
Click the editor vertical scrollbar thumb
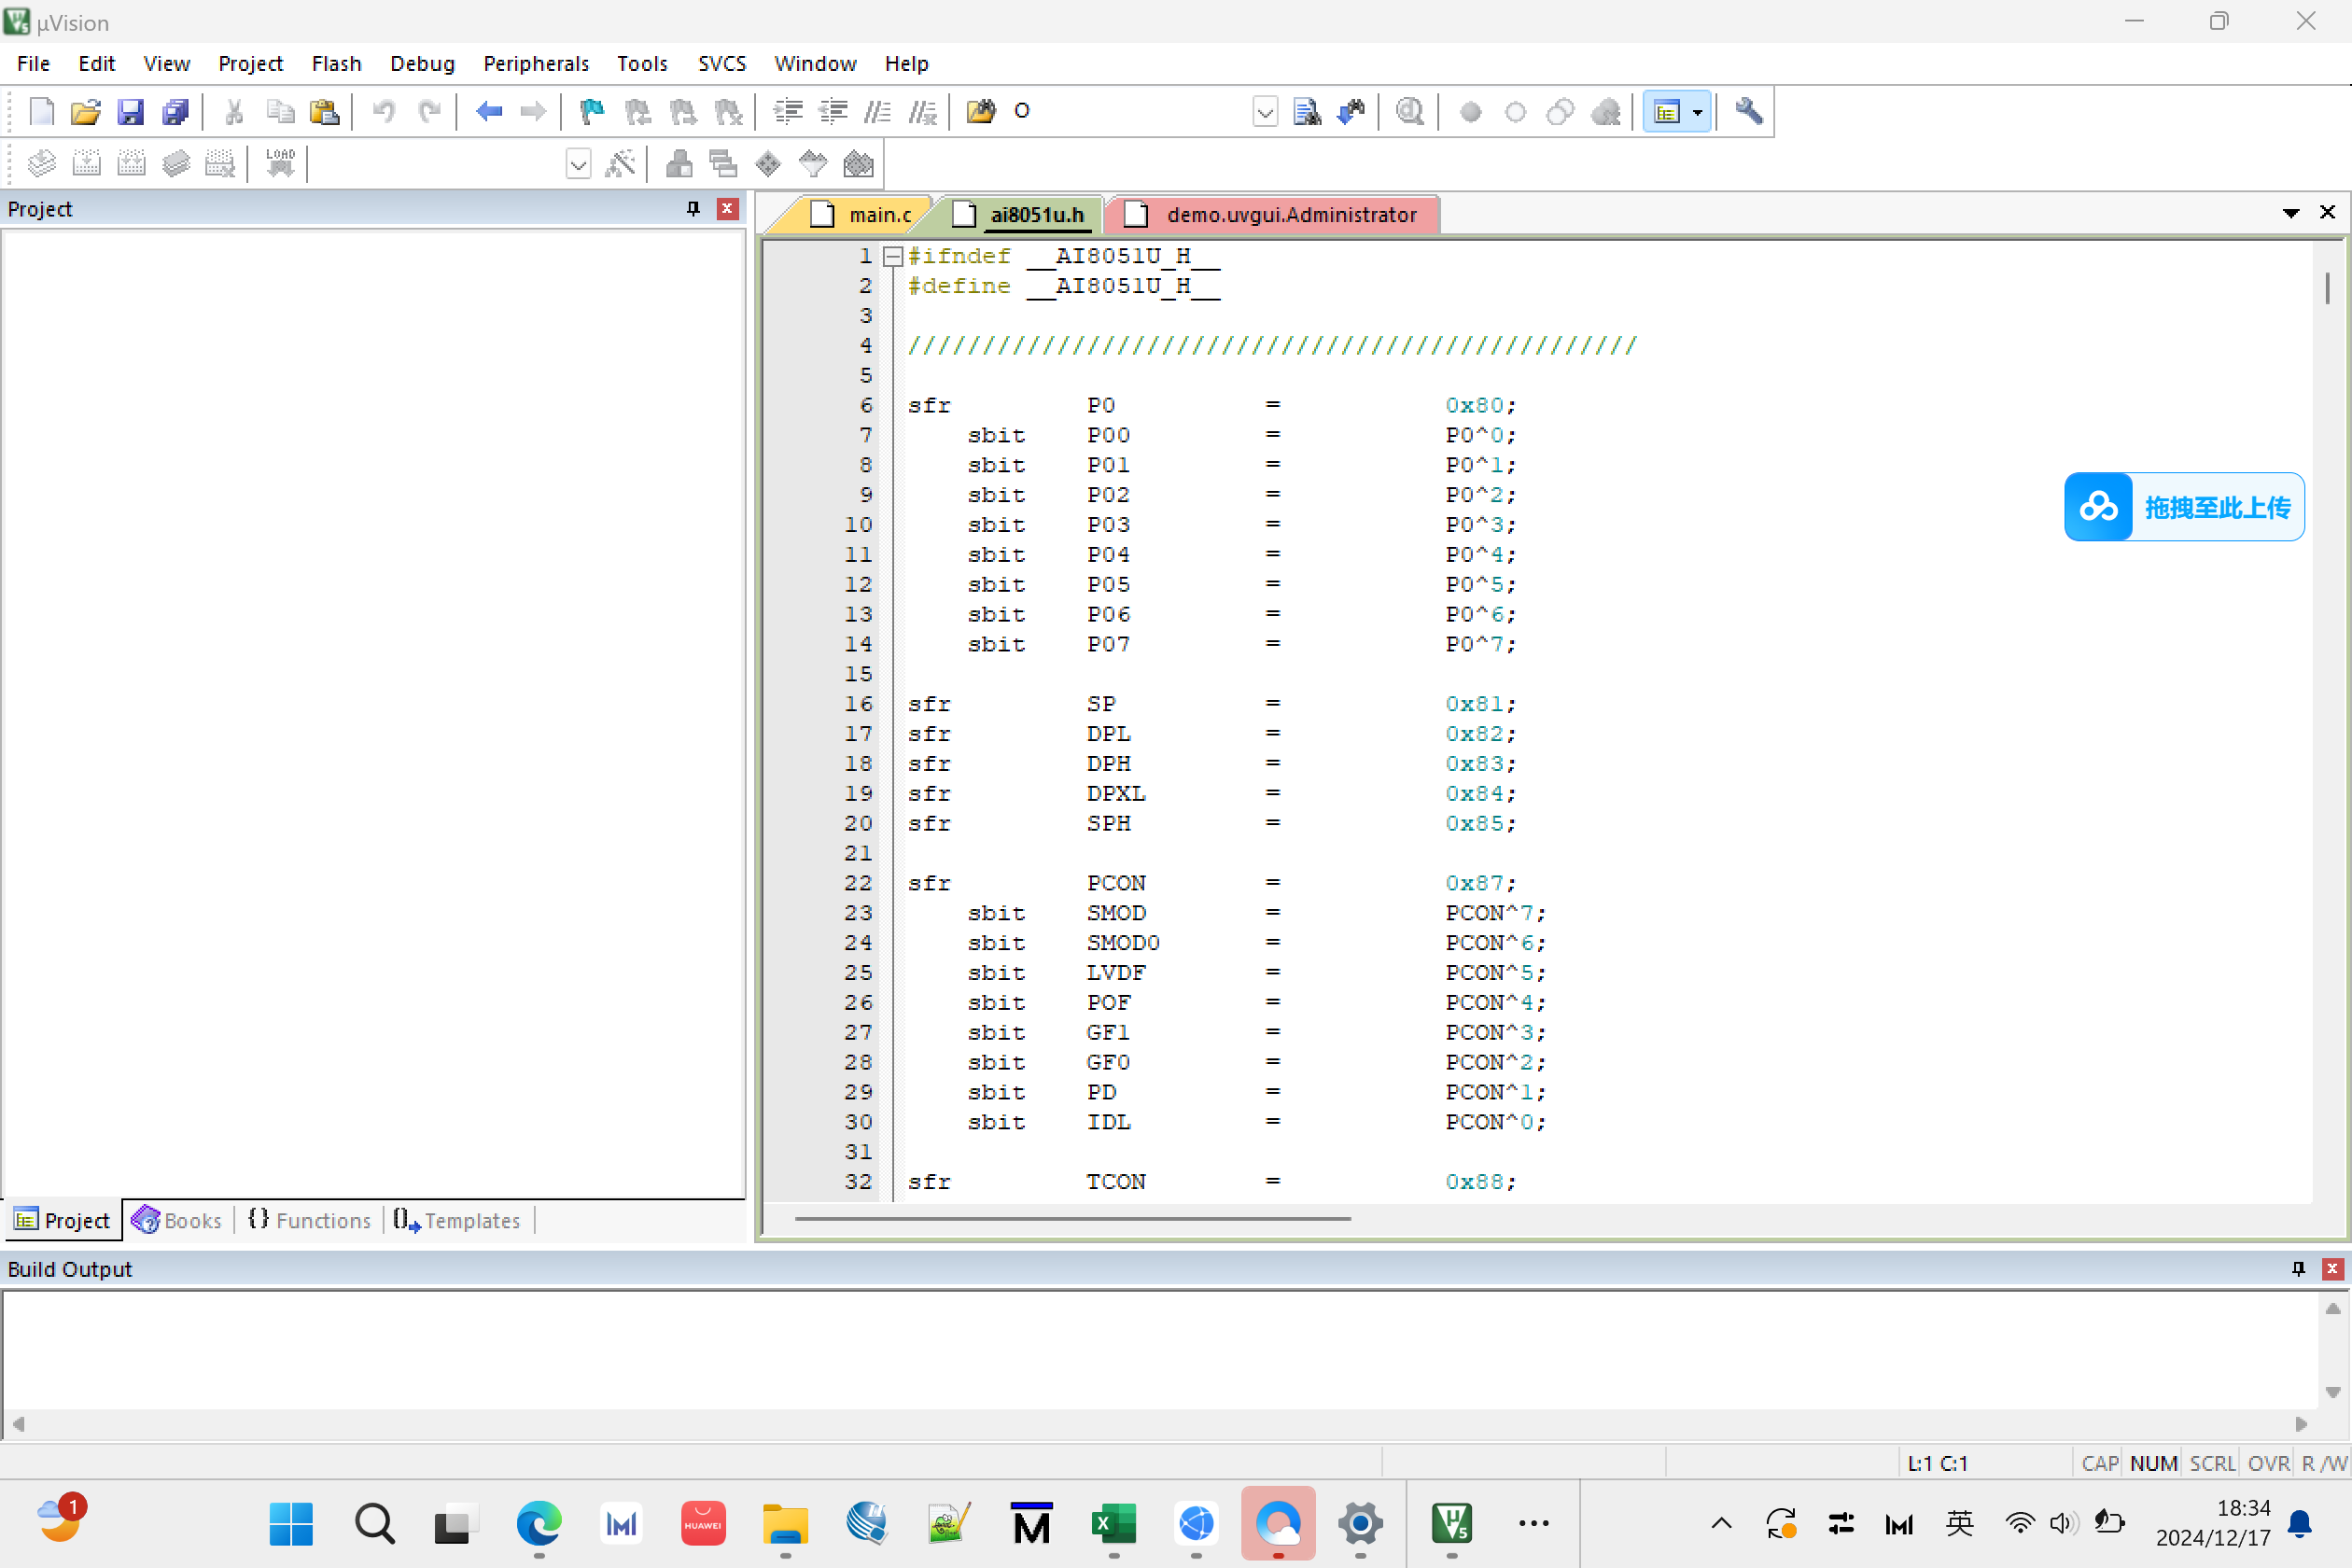tap(2327, 288)
